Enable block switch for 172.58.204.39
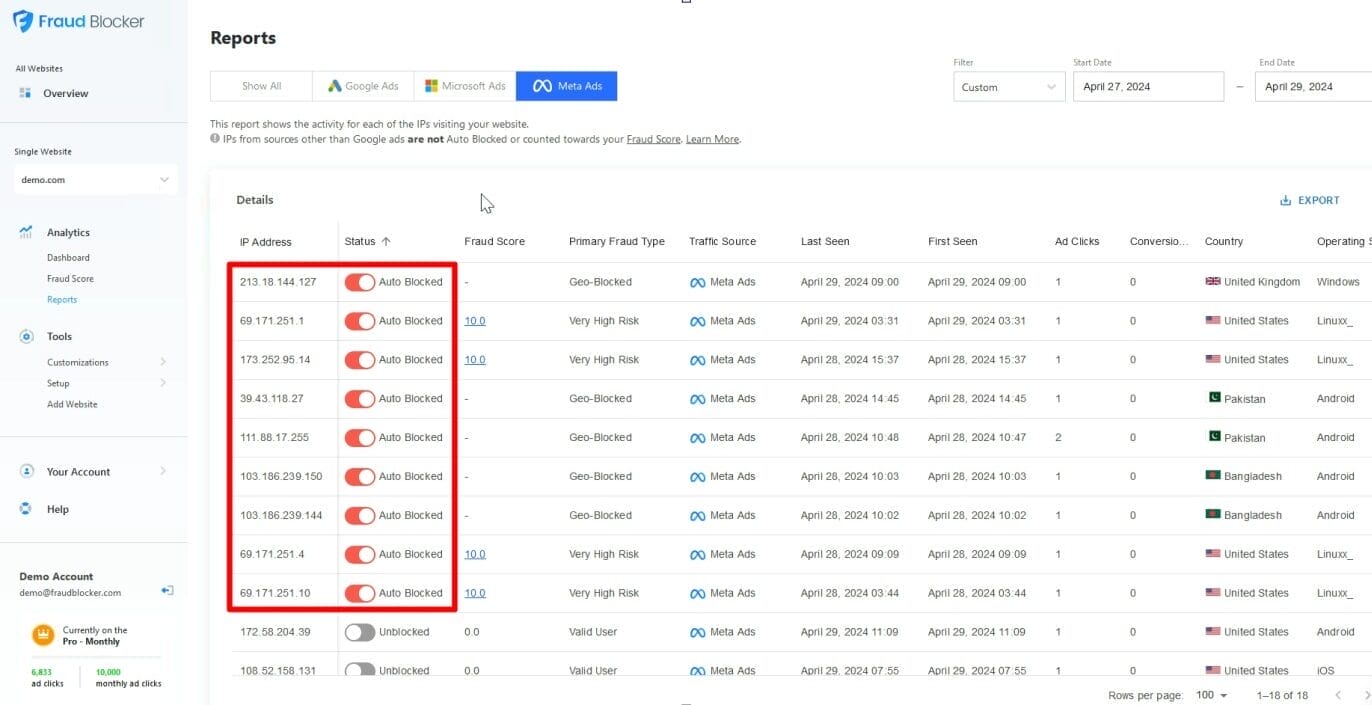 click(360, 632)
